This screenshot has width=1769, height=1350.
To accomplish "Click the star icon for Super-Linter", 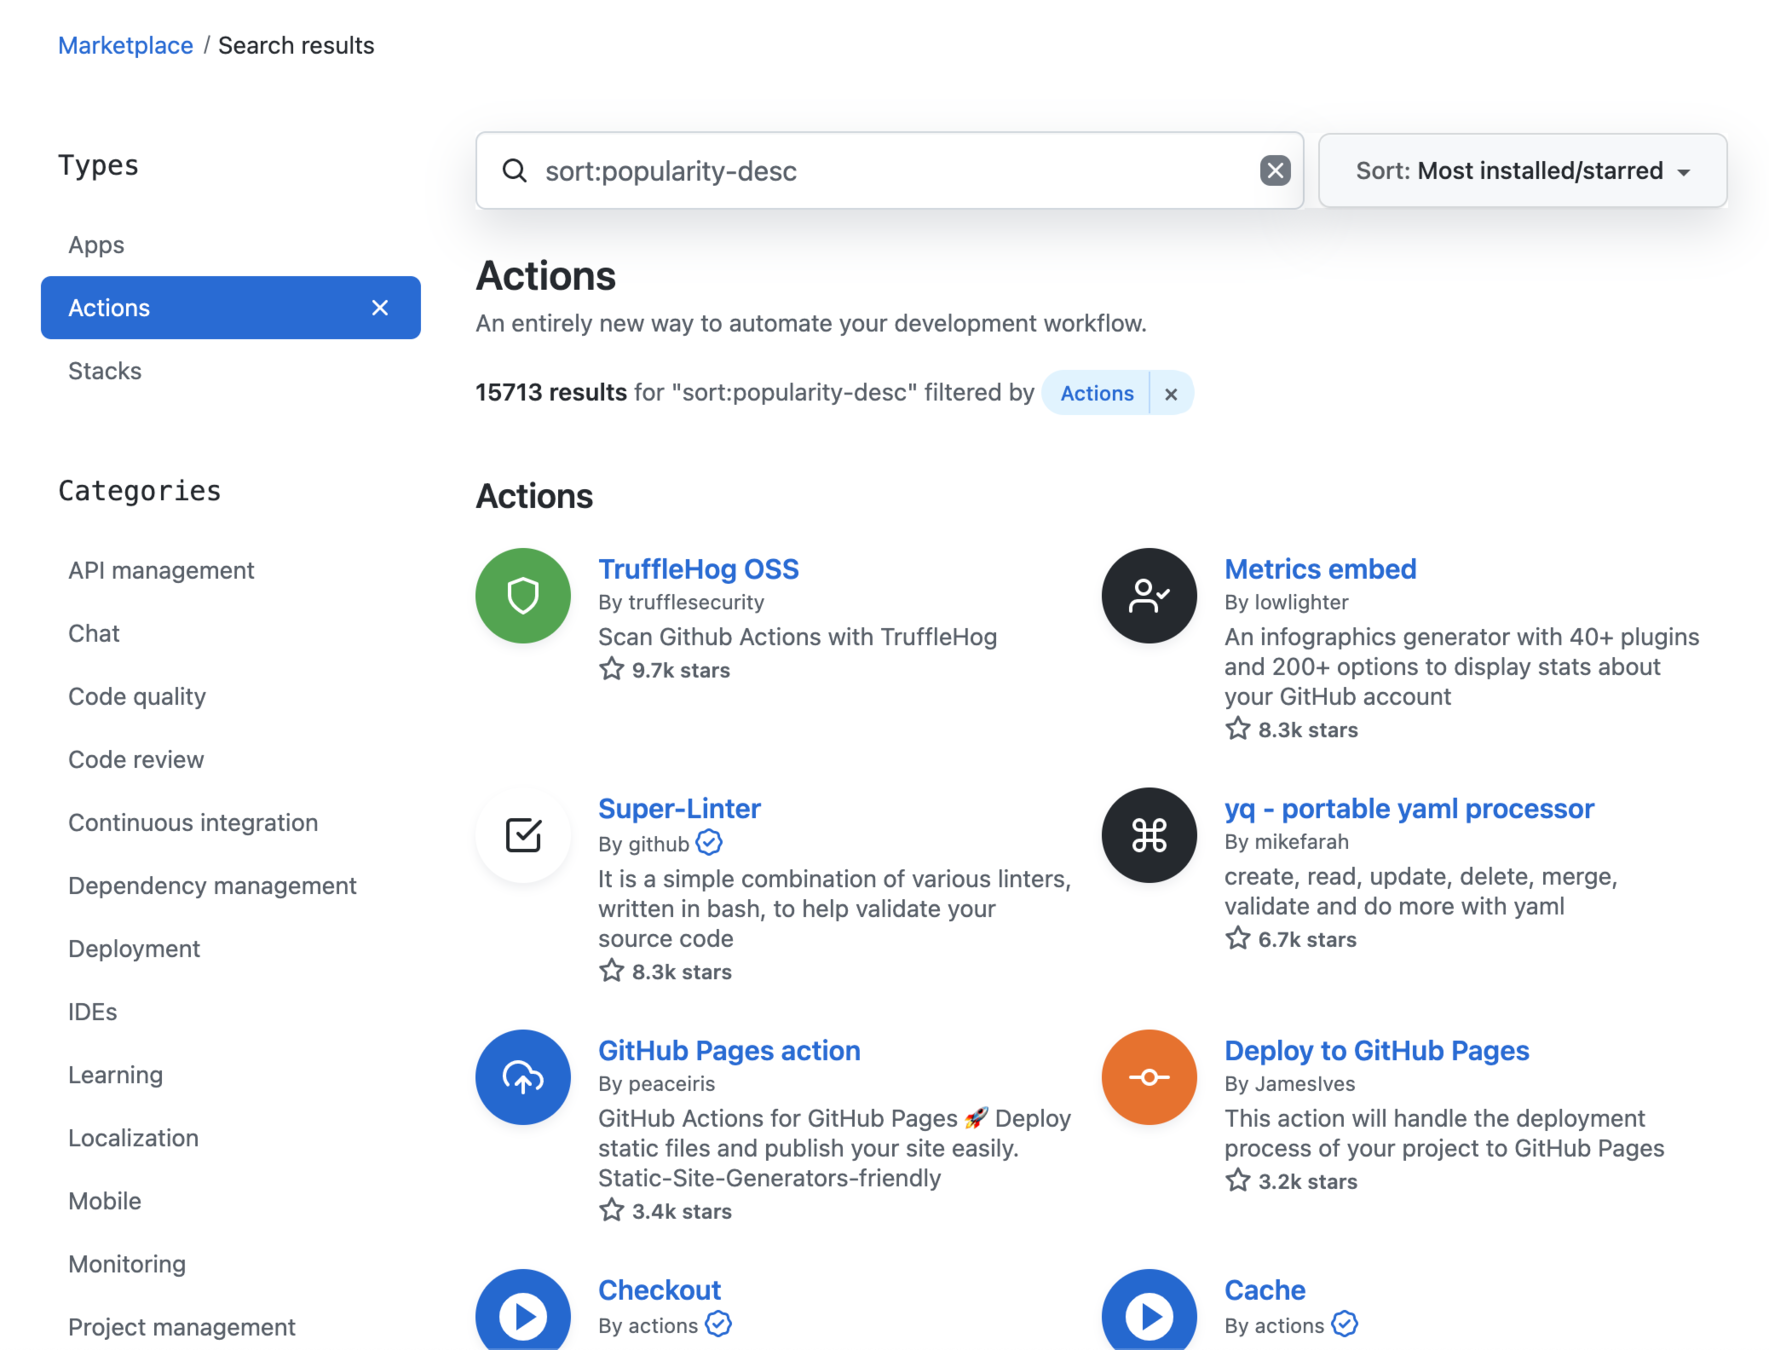I will coord(612,971).
